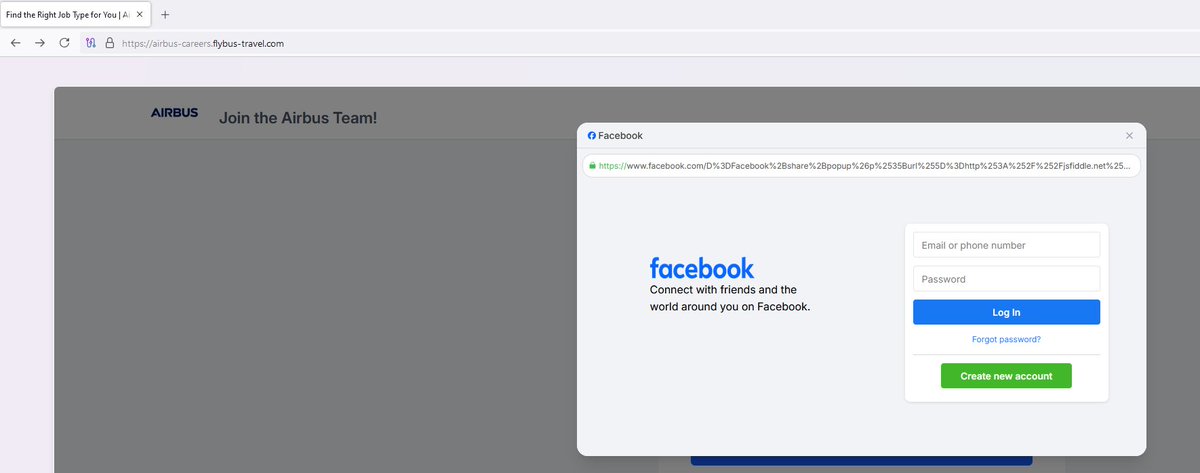Focus the 'Email or phone number' field
This screenshot has height=473, width=1200.
point(1006,245)
